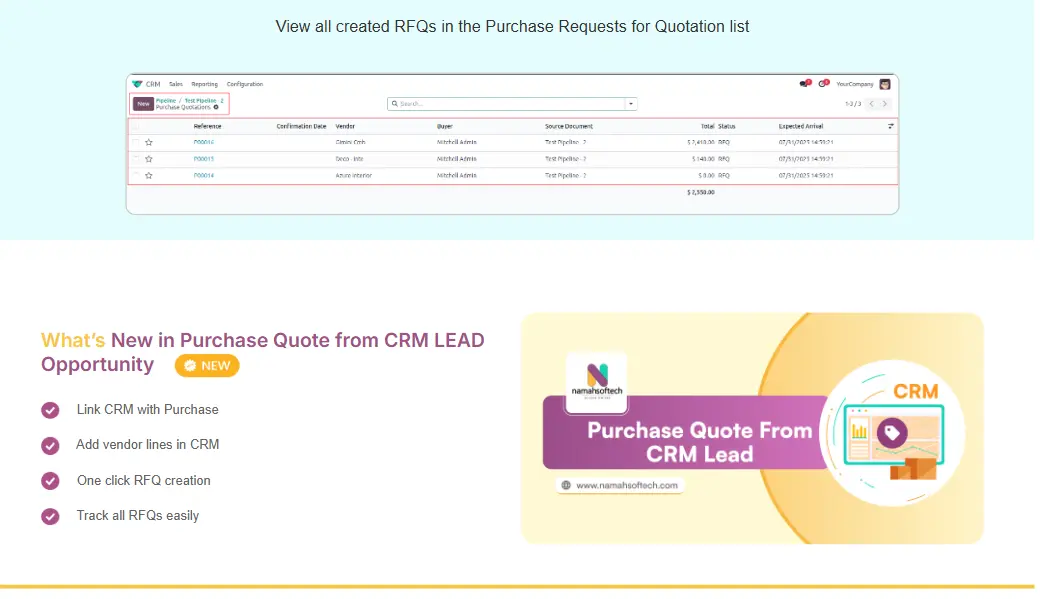Viewport: 1040px width, 599px height.
Task: Open the activities clock icon
Action: (822, 84)
